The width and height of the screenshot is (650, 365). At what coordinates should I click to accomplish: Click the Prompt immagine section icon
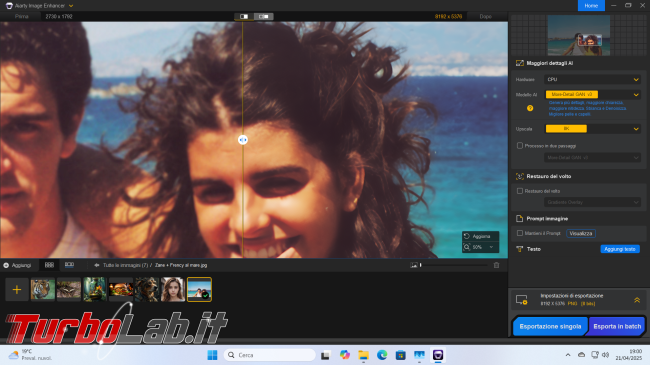click(519, 219)
